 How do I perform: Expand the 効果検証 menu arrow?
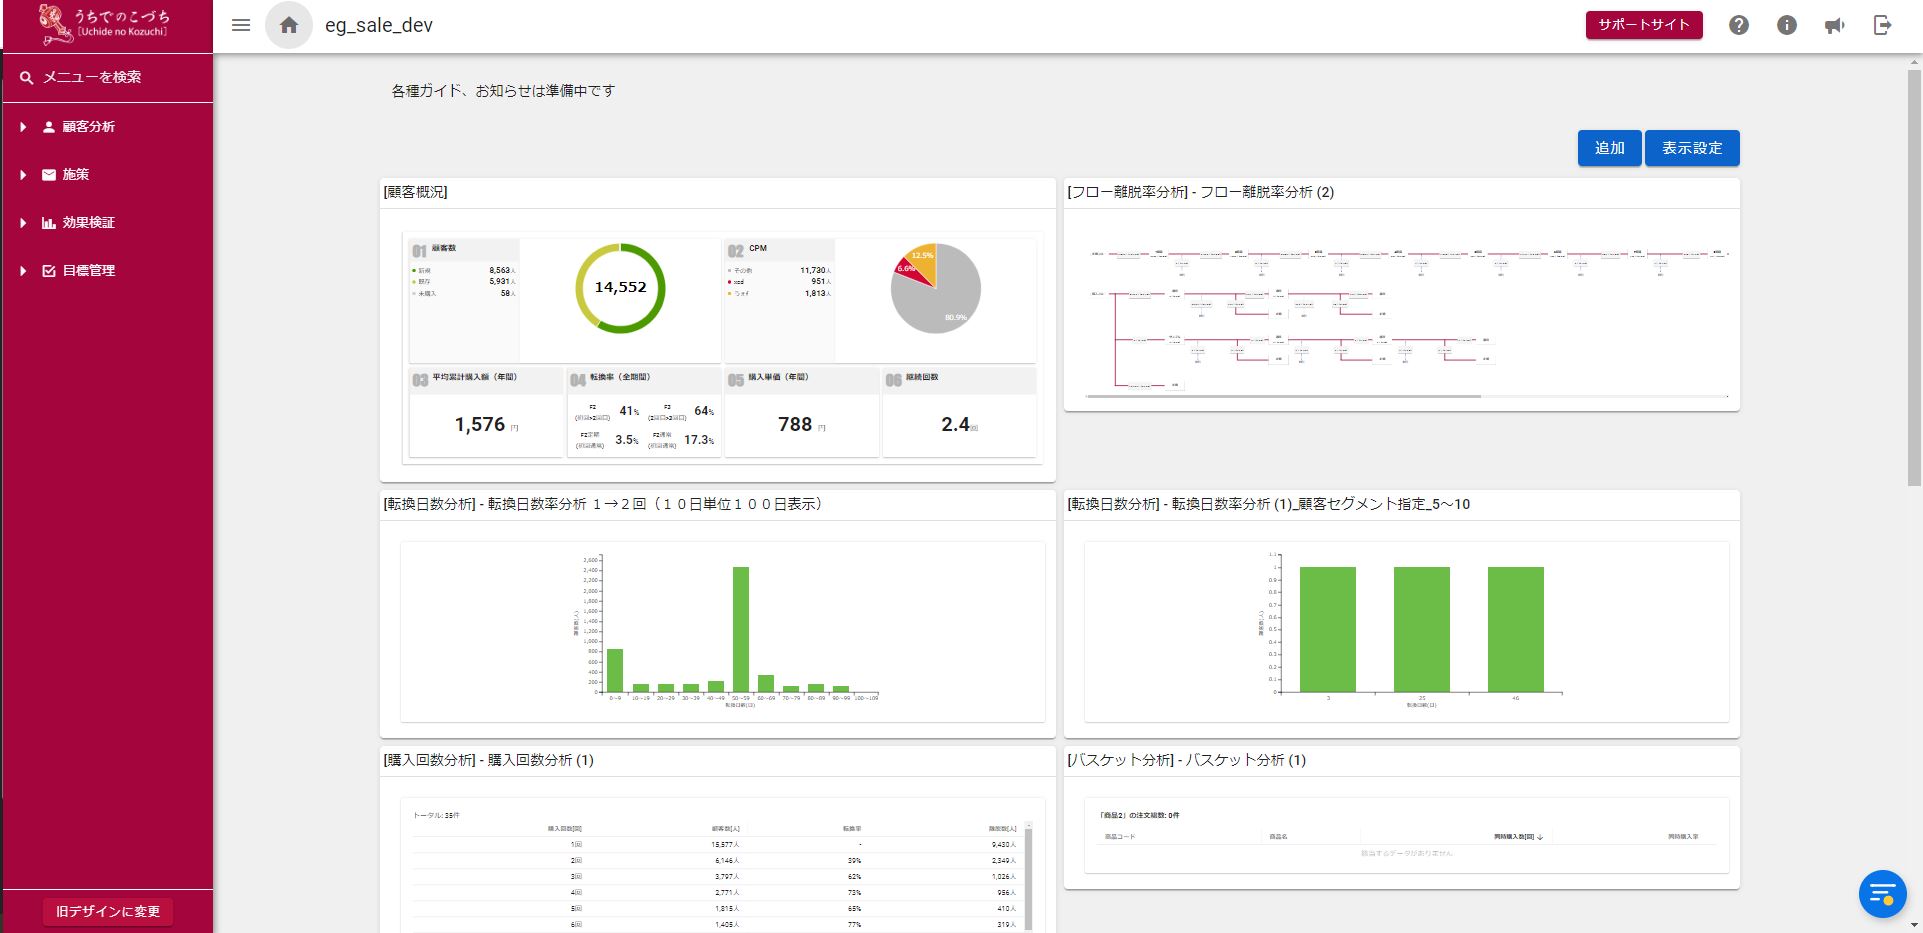pyautogui.click(x=23, y=223)
